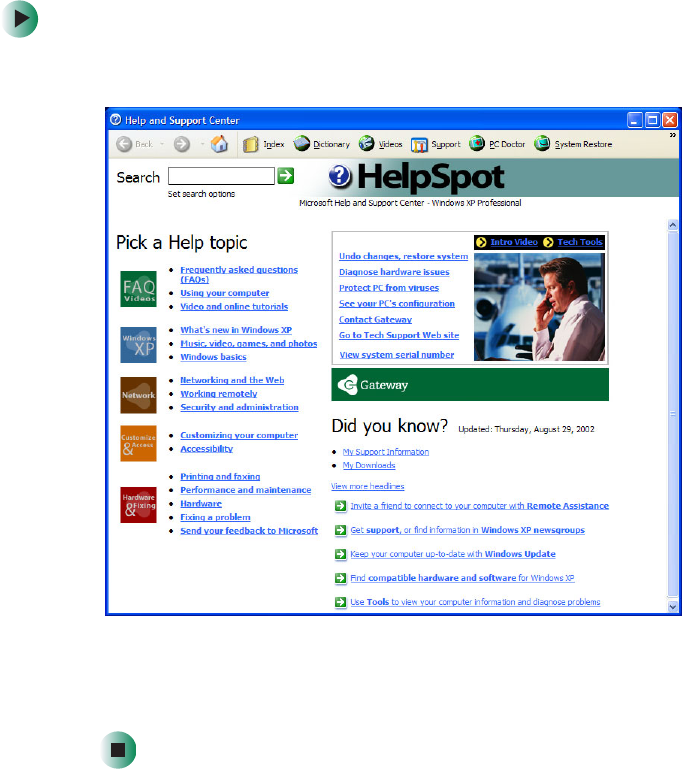Open Security and administration link

[x=239, y=407]
